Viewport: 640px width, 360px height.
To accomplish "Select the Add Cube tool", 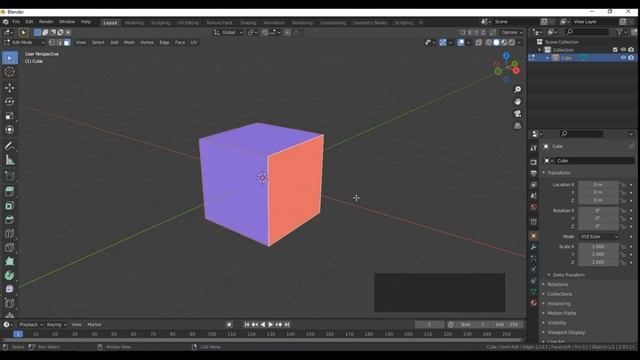I will (10, 176).
